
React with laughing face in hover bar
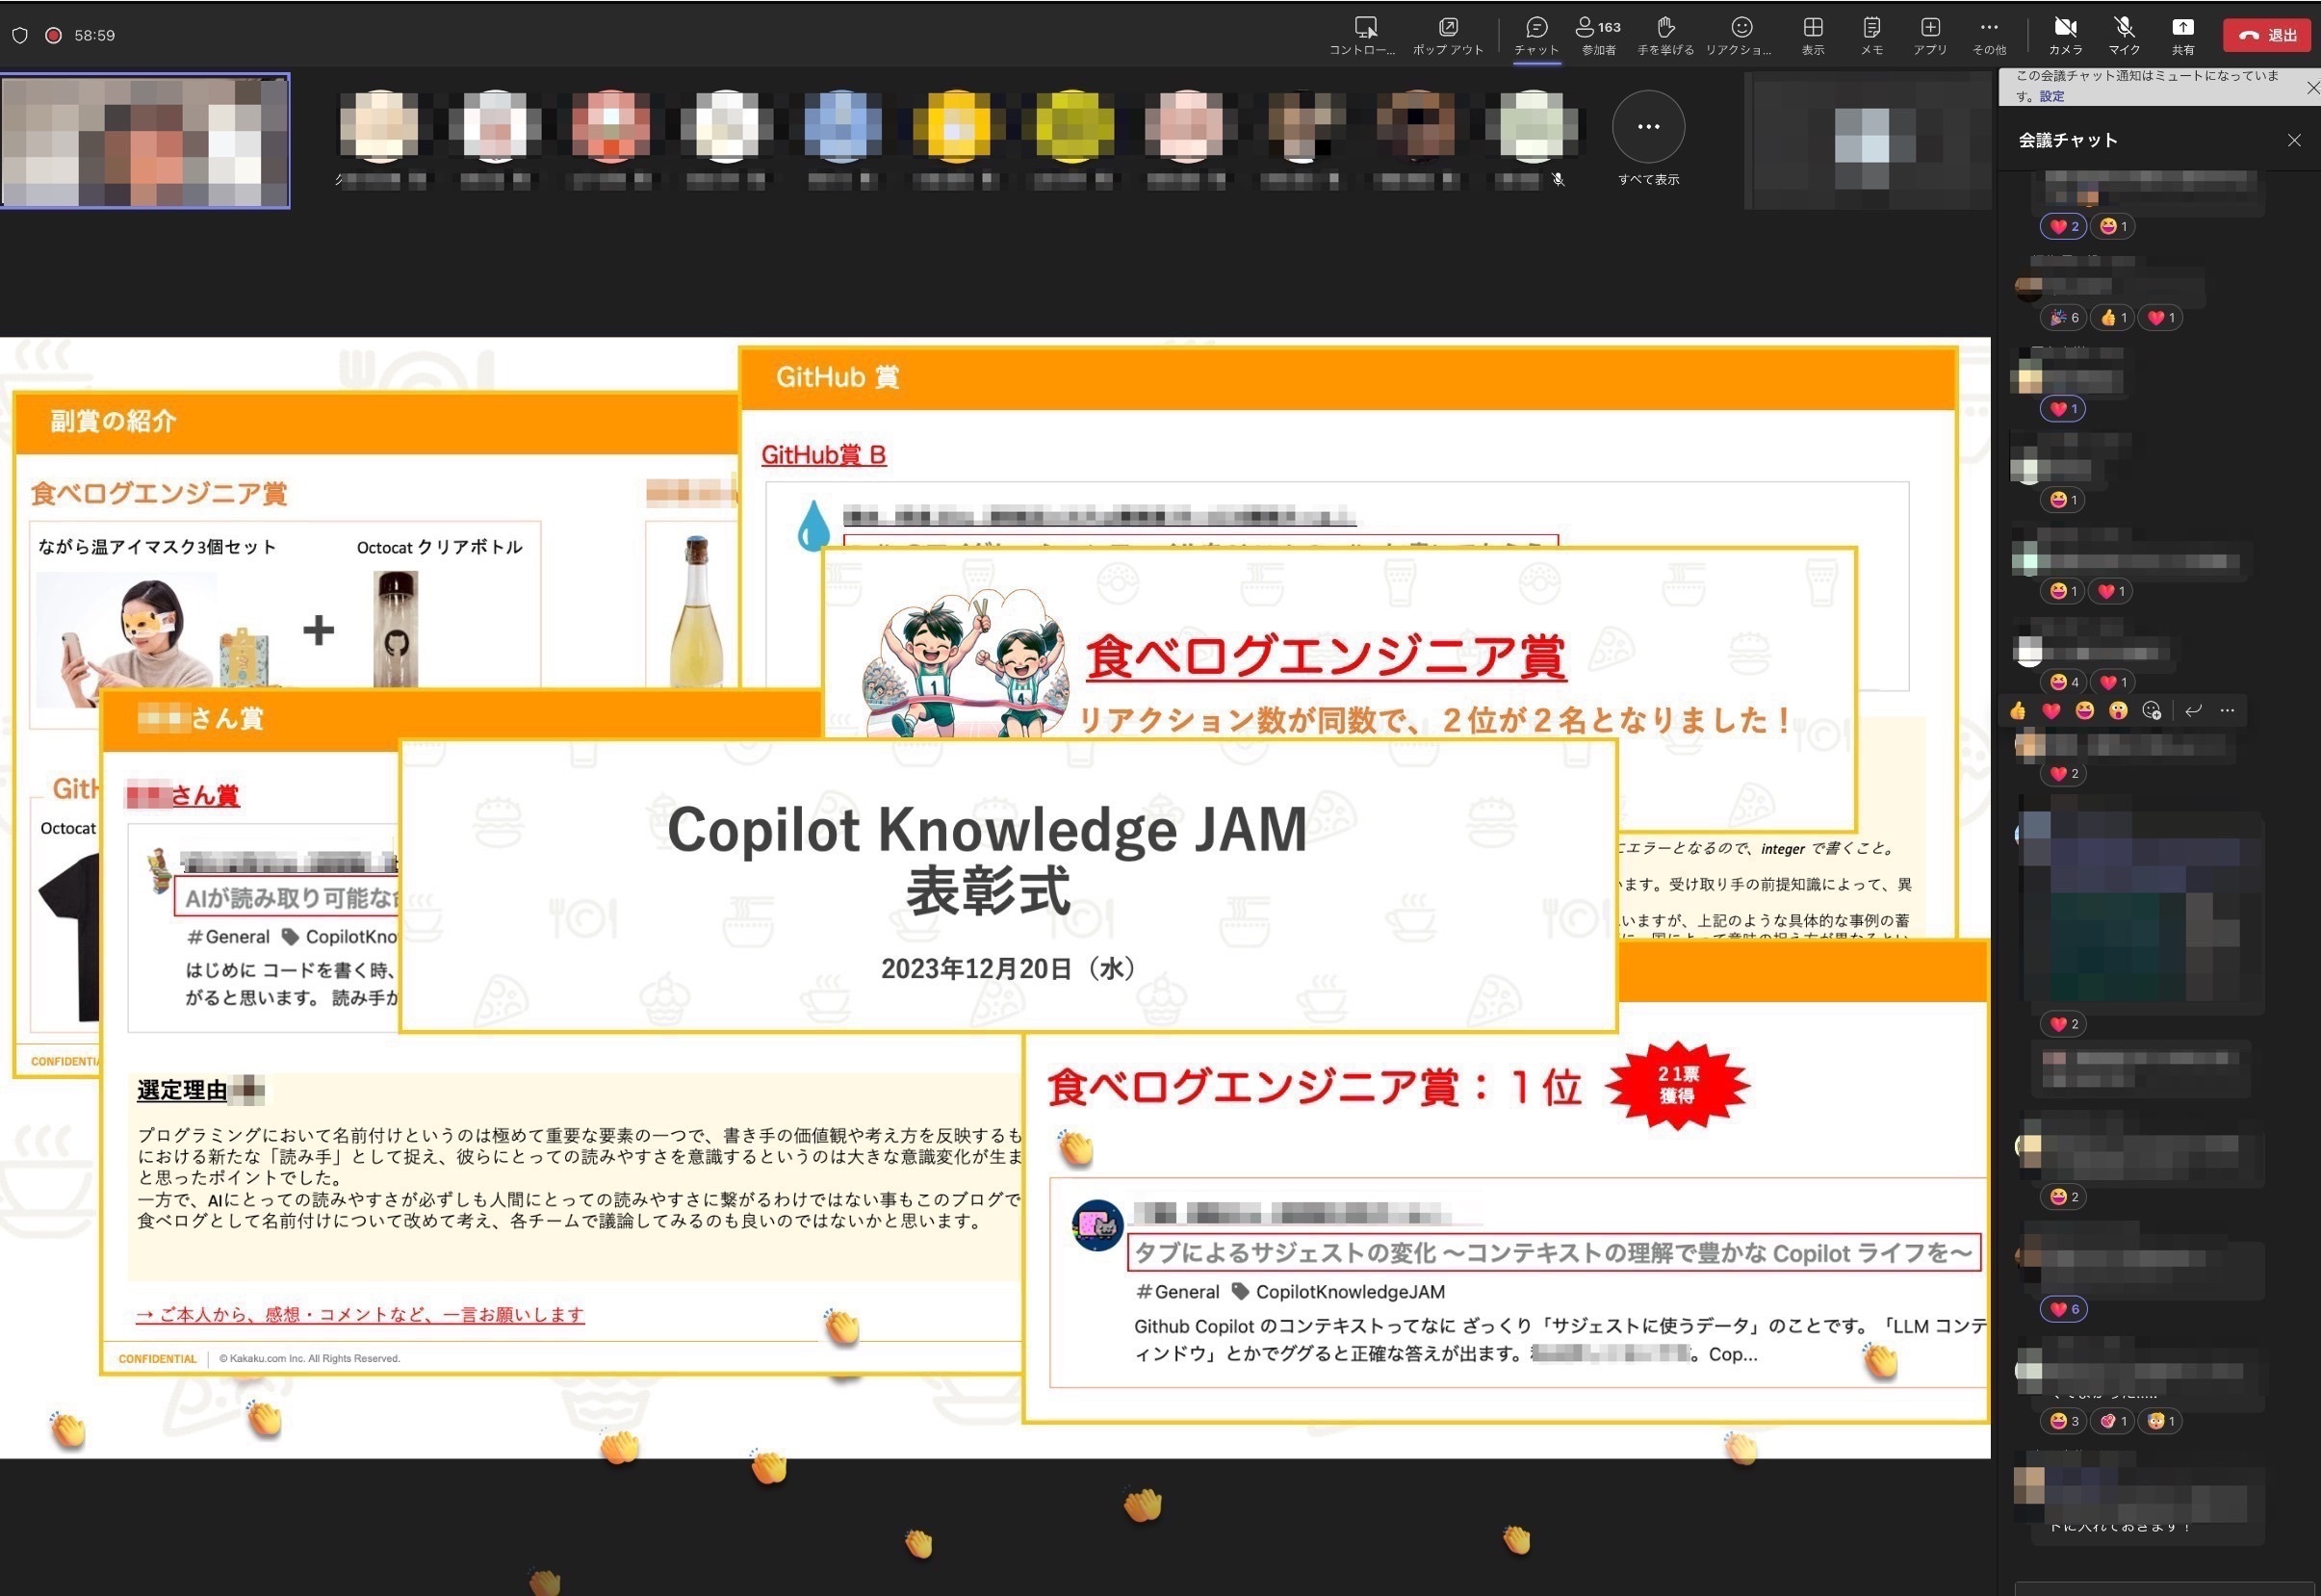(x=2085, y=711)
